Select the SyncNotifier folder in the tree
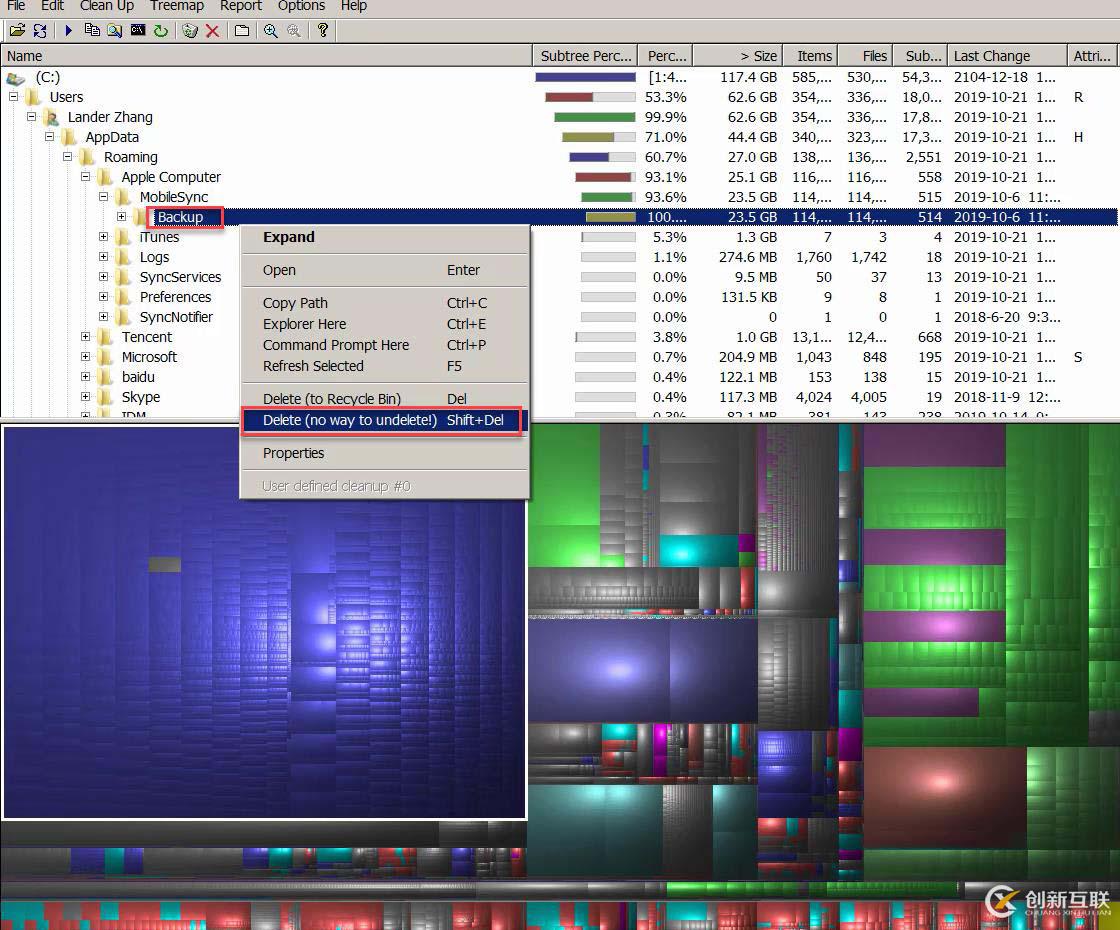Screen dimensions: 1120x930 (x=176, y=317)
